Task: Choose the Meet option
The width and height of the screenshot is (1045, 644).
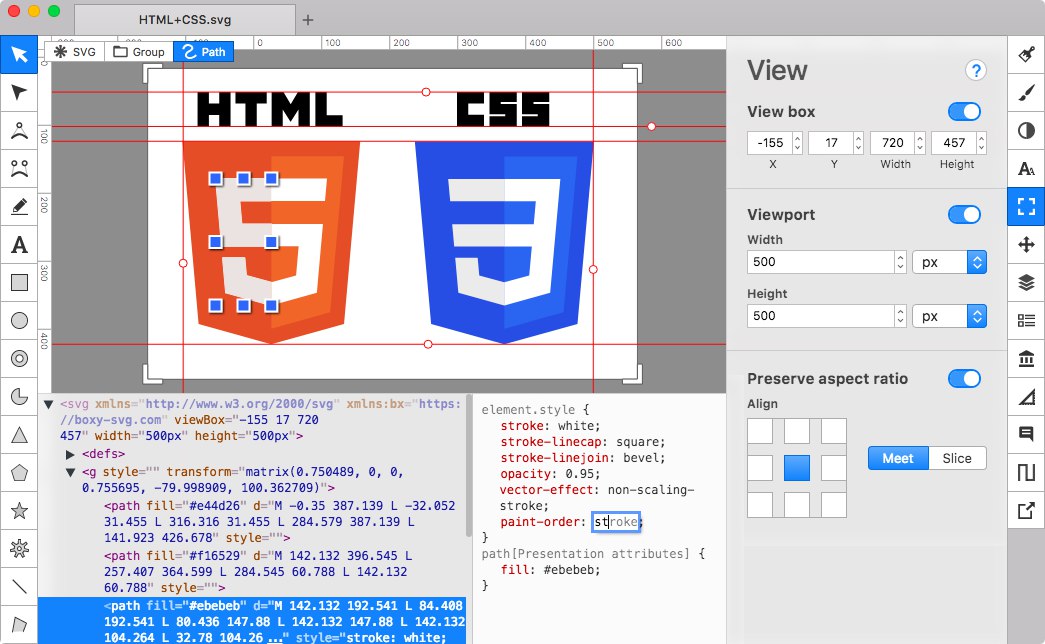Action: click(898, 458)
